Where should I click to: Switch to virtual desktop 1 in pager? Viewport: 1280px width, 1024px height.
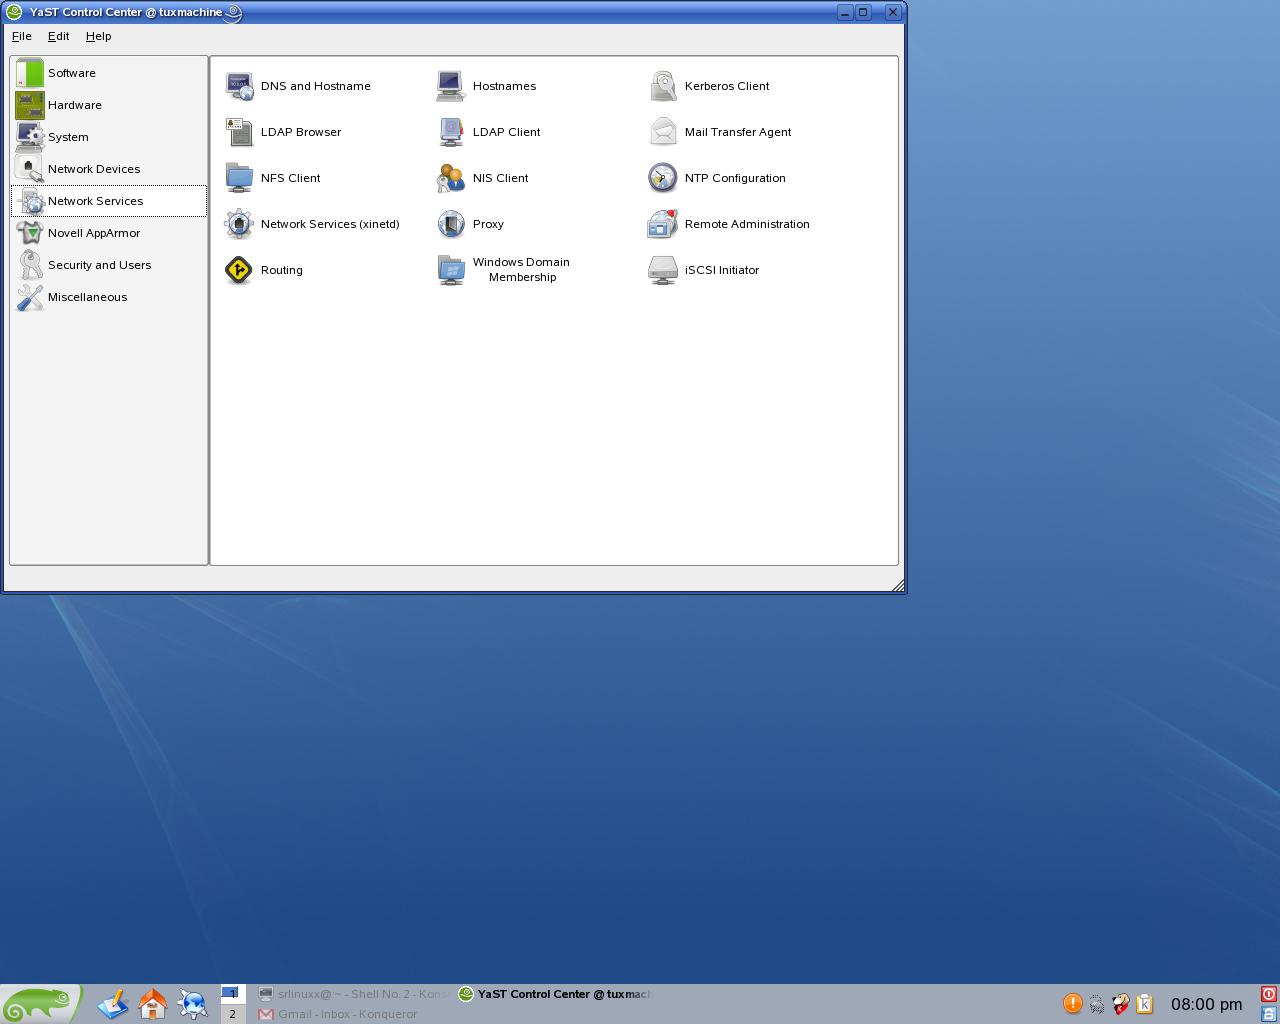click(x=233, y=994)
